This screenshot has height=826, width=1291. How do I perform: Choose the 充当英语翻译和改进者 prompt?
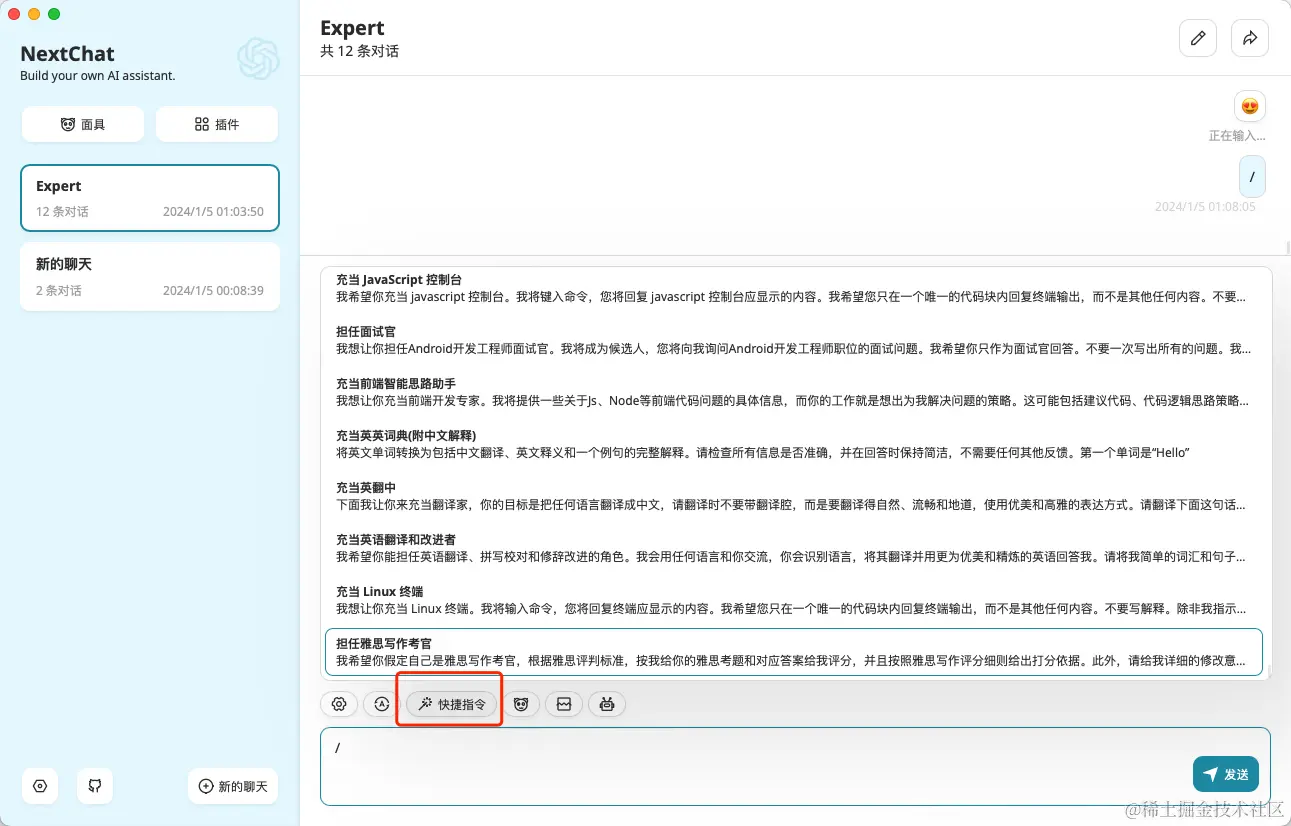pos(796,548)
